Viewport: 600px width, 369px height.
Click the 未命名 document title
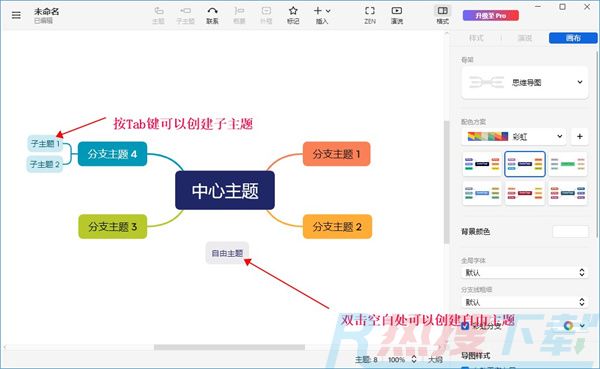[x=46, y=11]
